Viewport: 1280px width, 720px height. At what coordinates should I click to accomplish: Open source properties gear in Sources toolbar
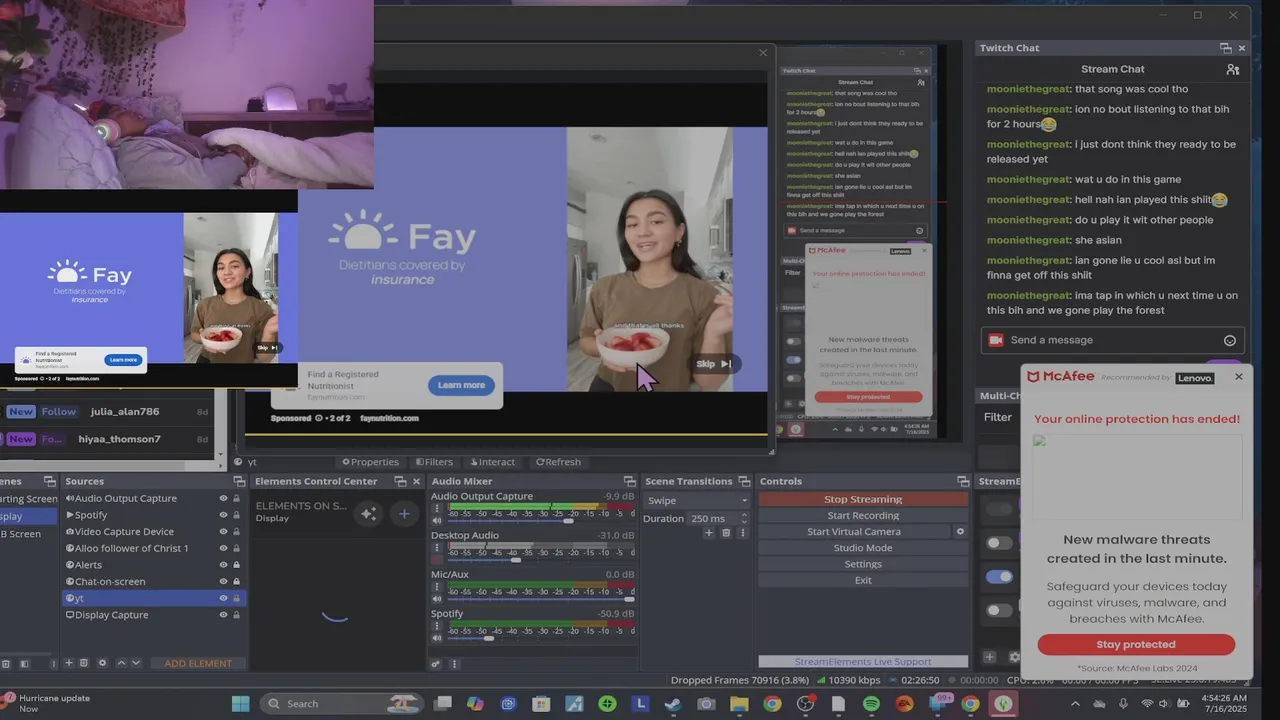pos(102,663)
